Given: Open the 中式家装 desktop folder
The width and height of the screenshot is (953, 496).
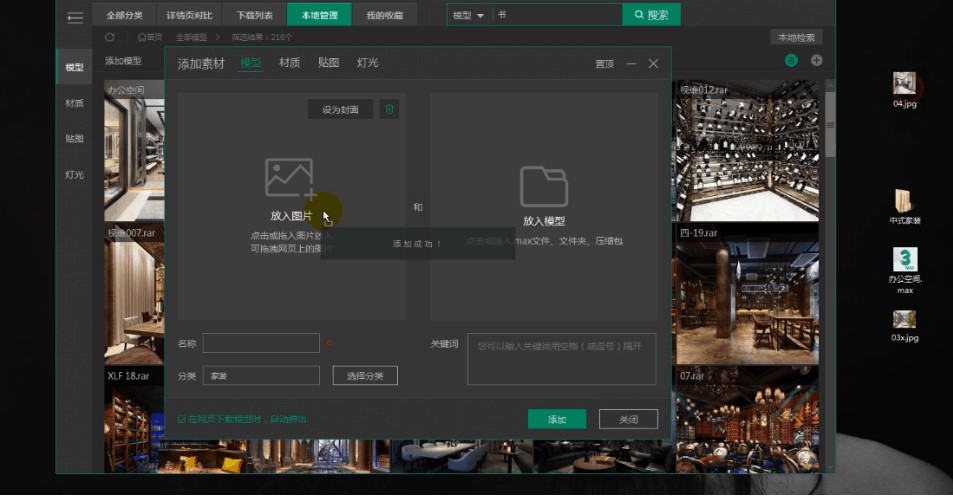Looking at the screenshot, I should click(x=904, y=202).
